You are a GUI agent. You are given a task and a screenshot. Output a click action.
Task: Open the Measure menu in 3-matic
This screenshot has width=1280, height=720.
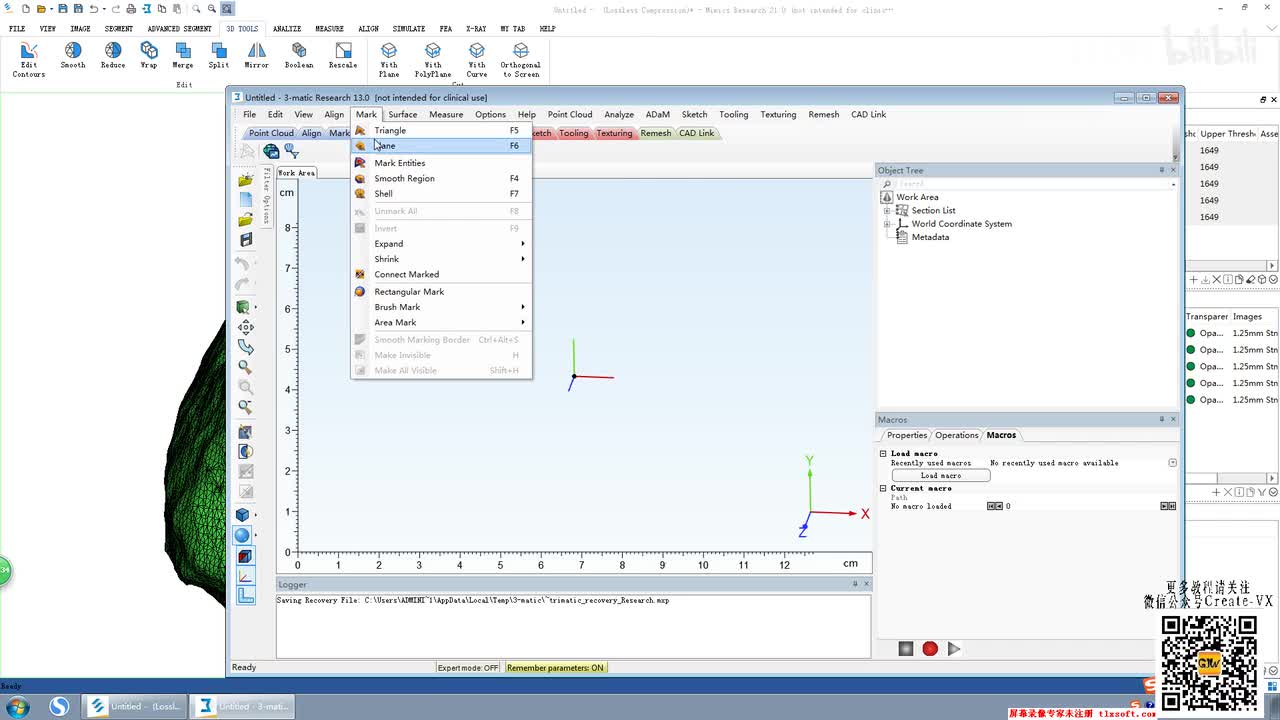click(446, 114)
